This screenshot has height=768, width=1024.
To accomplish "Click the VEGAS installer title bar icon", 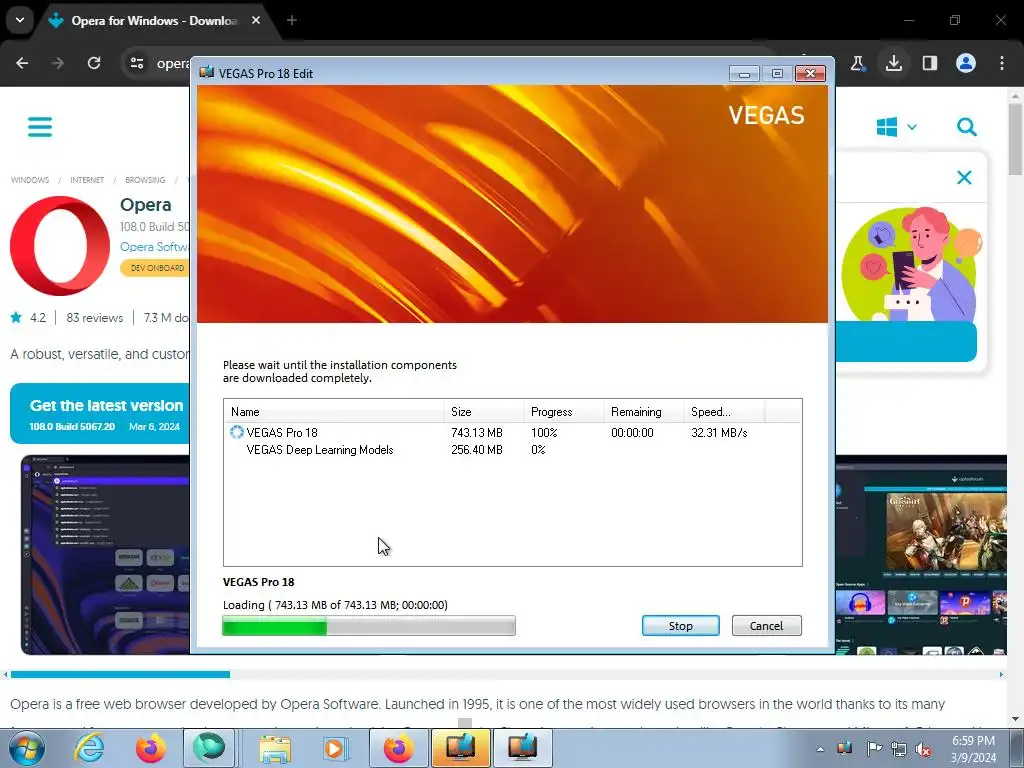I will 206,72.
